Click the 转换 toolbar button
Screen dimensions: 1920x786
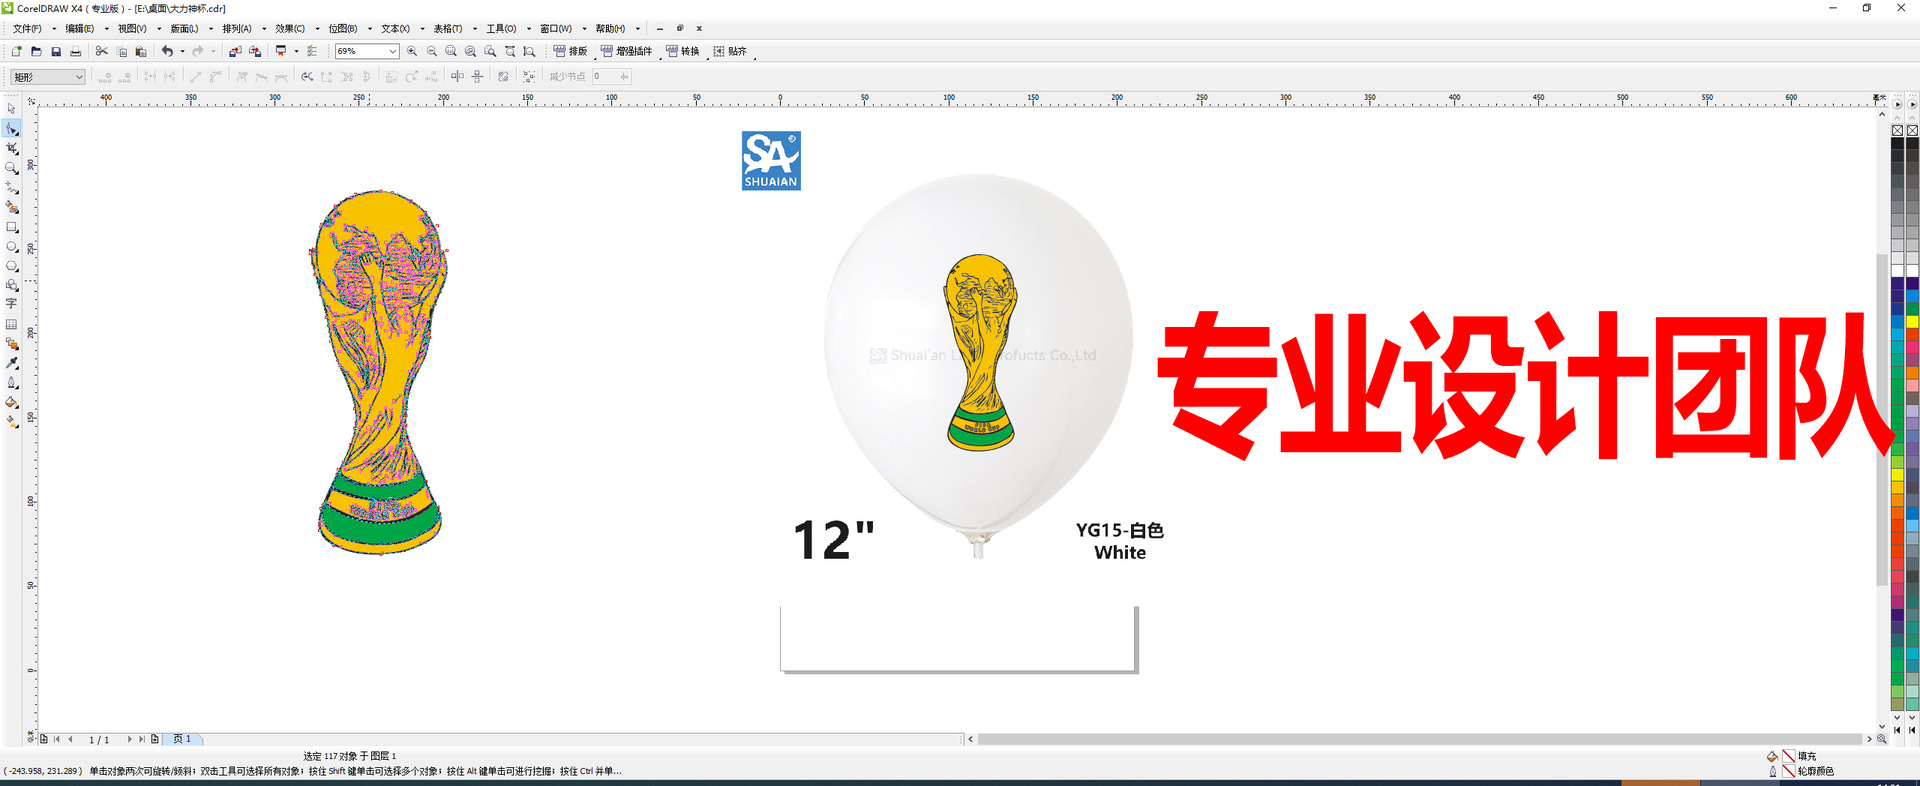point(683,51)
